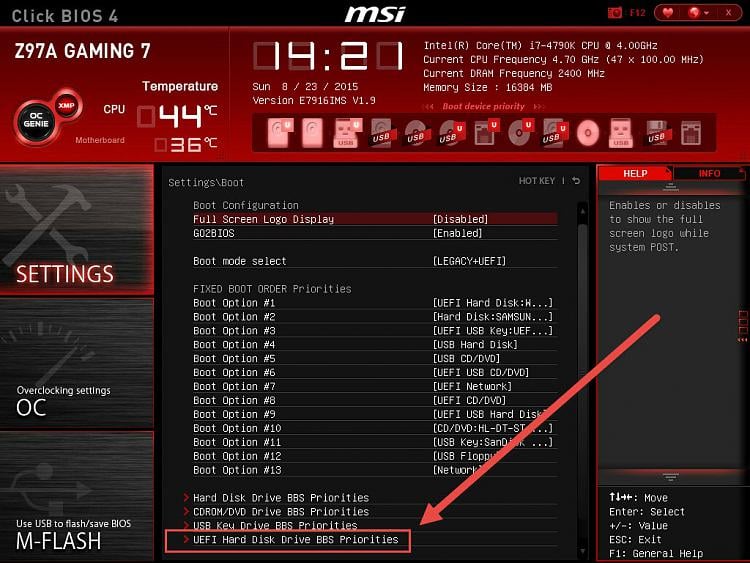The image size is (750, 563).
Task: Open the language globe dropdown
Action: click(x=698, y=13)
